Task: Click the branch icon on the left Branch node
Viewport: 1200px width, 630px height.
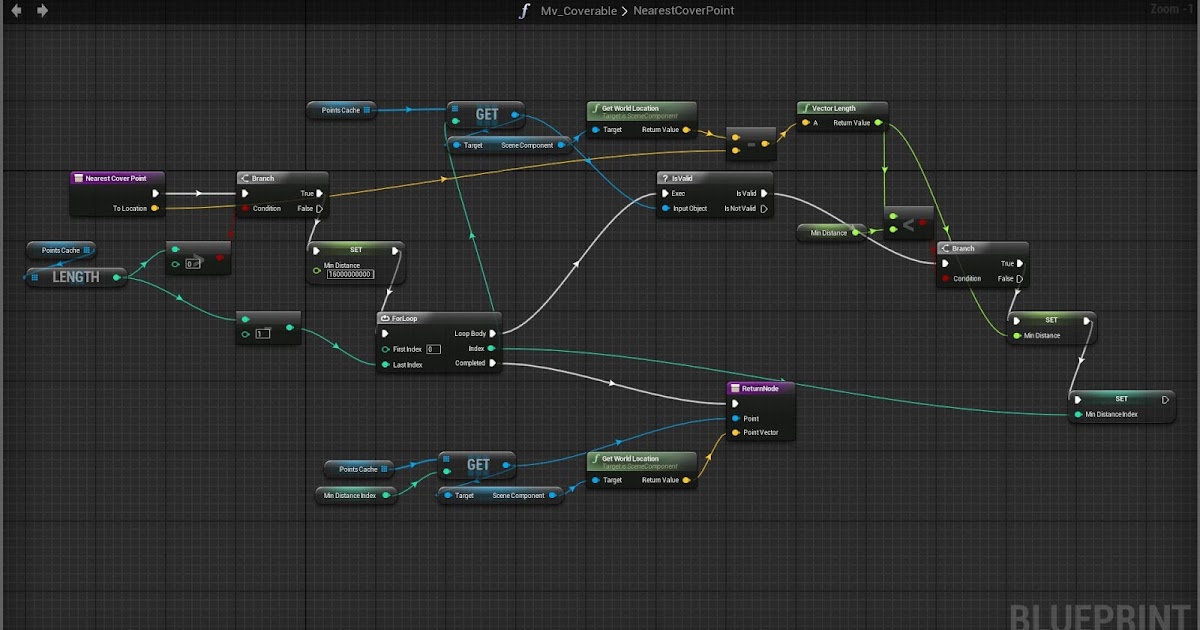Action: point(244,177)
